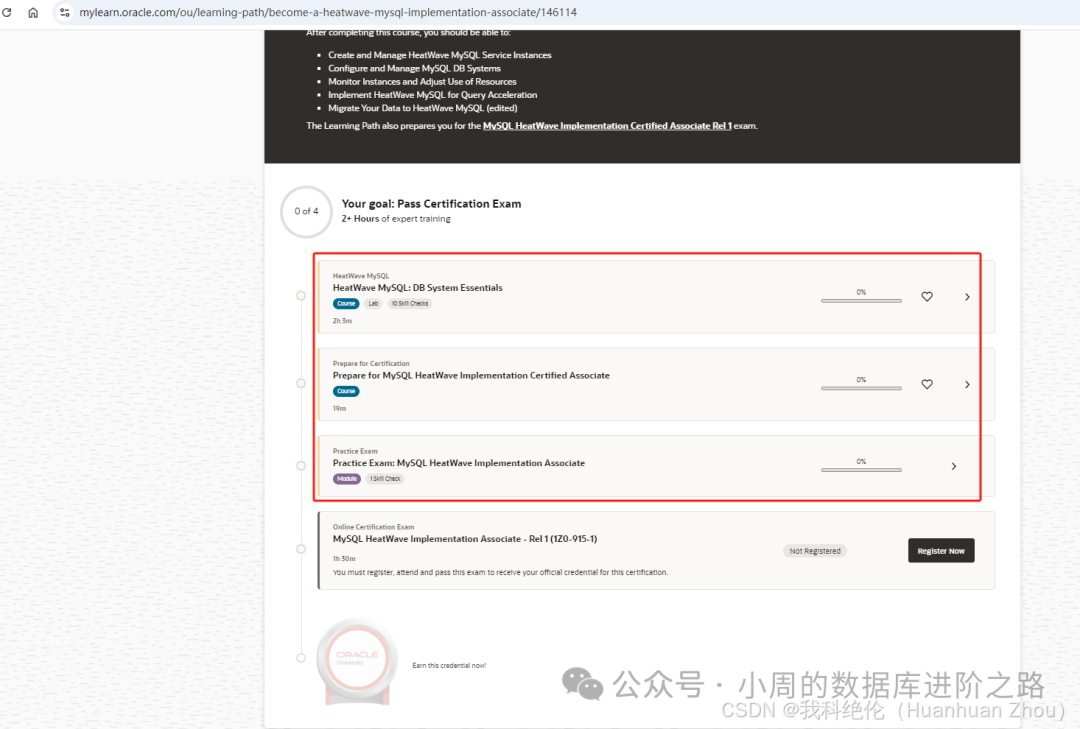Select the timeline step circle beside the credential badge

coord(301,658)
